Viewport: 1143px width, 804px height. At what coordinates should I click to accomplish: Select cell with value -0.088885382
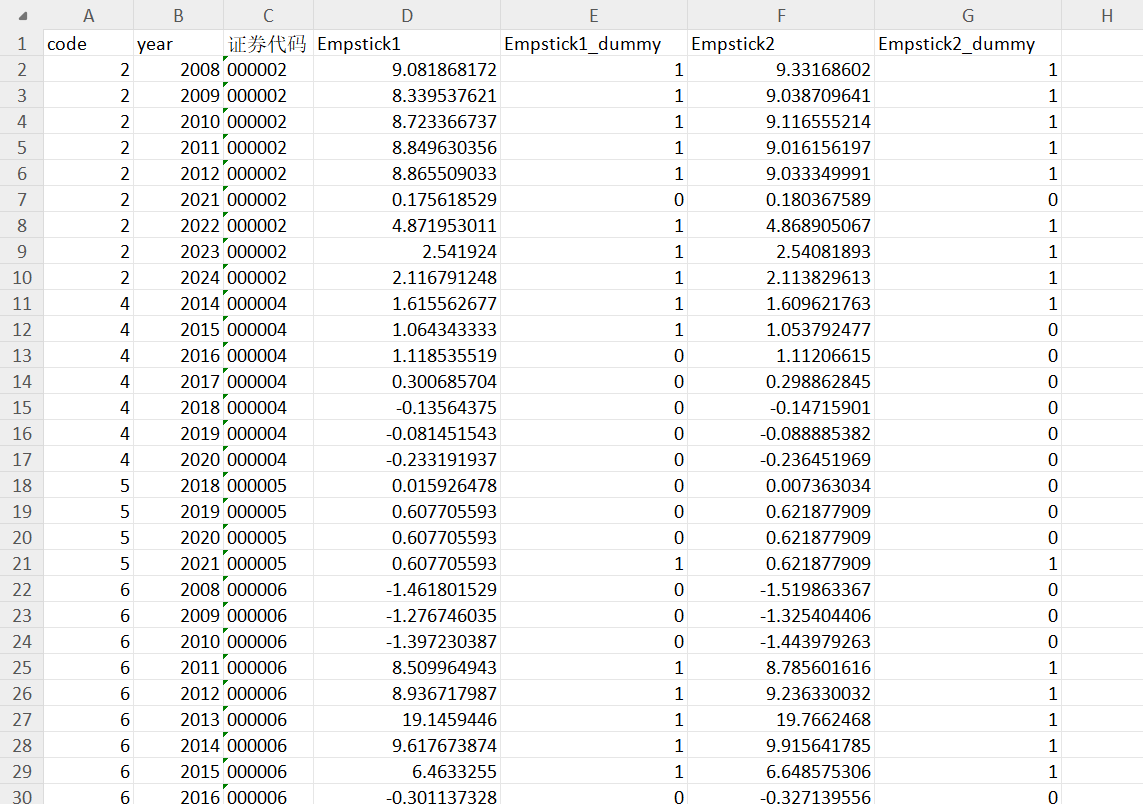[781, 434]
